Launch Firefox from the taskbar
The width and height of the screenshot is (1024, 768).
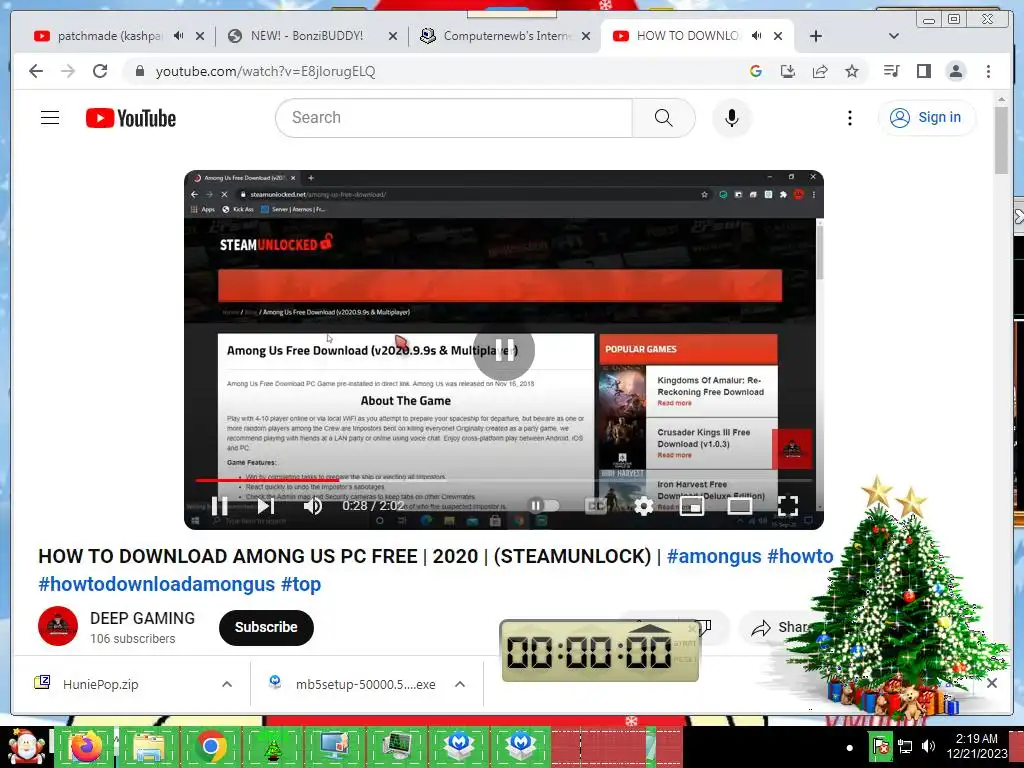(86, 747)
